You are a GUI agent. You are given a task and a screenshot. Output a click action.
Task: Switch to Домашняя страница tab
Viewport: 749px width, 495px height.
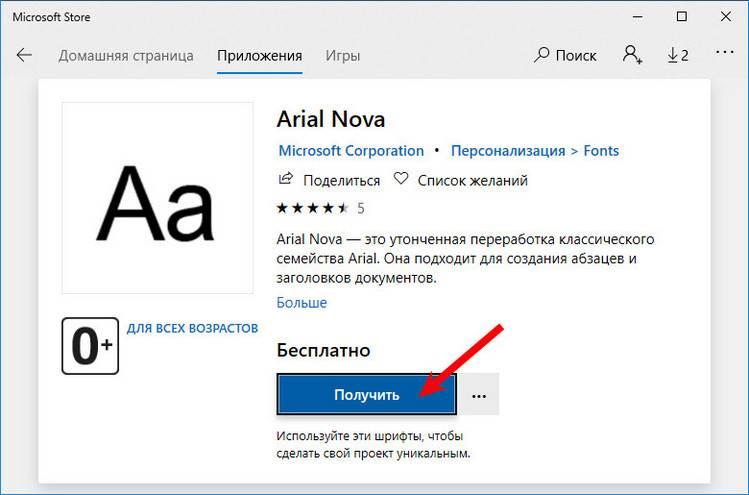(x=126, y=56)
